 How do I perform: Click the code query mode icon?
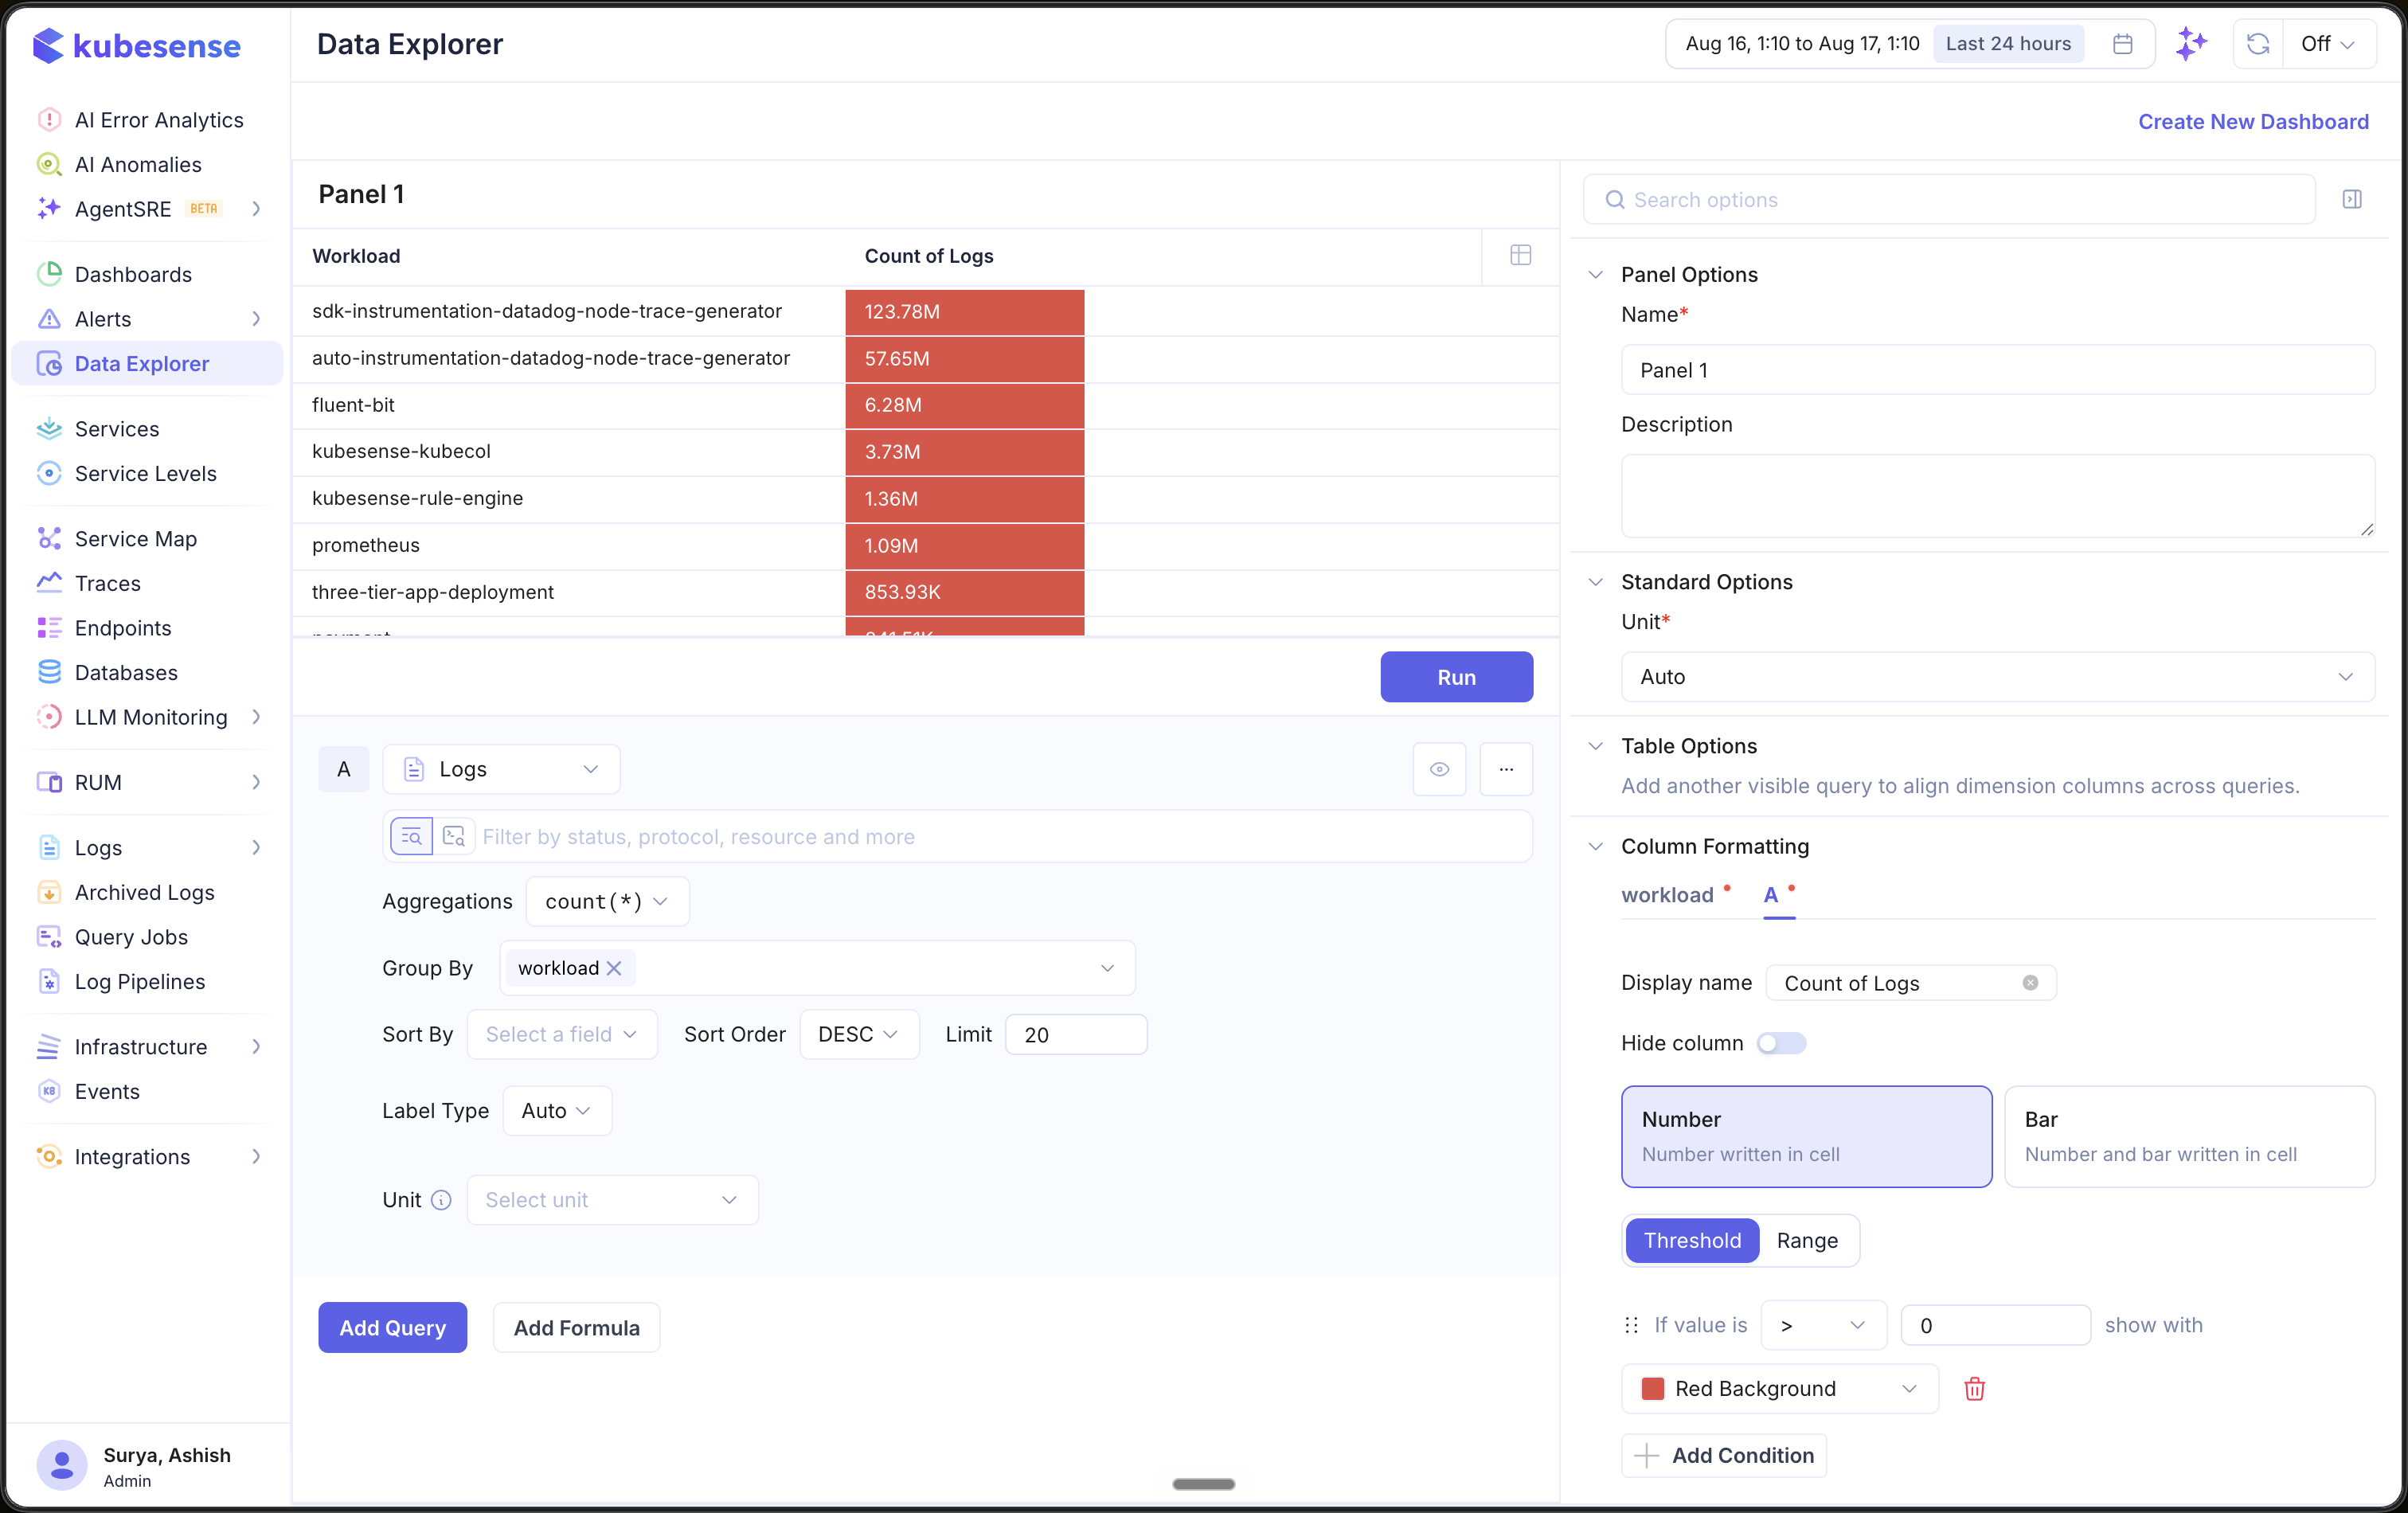pos(454,836)
